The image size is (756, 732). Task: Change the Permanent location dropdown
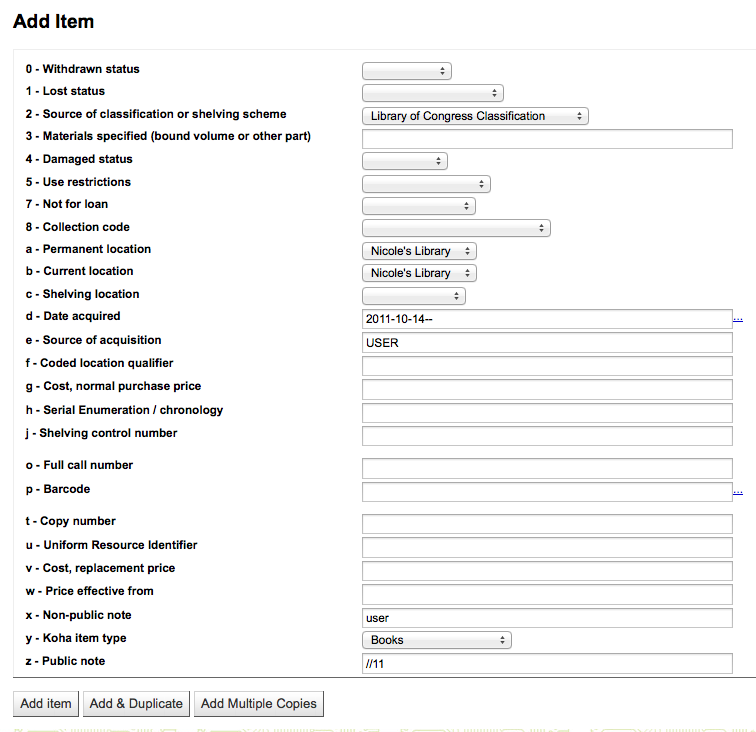coord(419,251)
